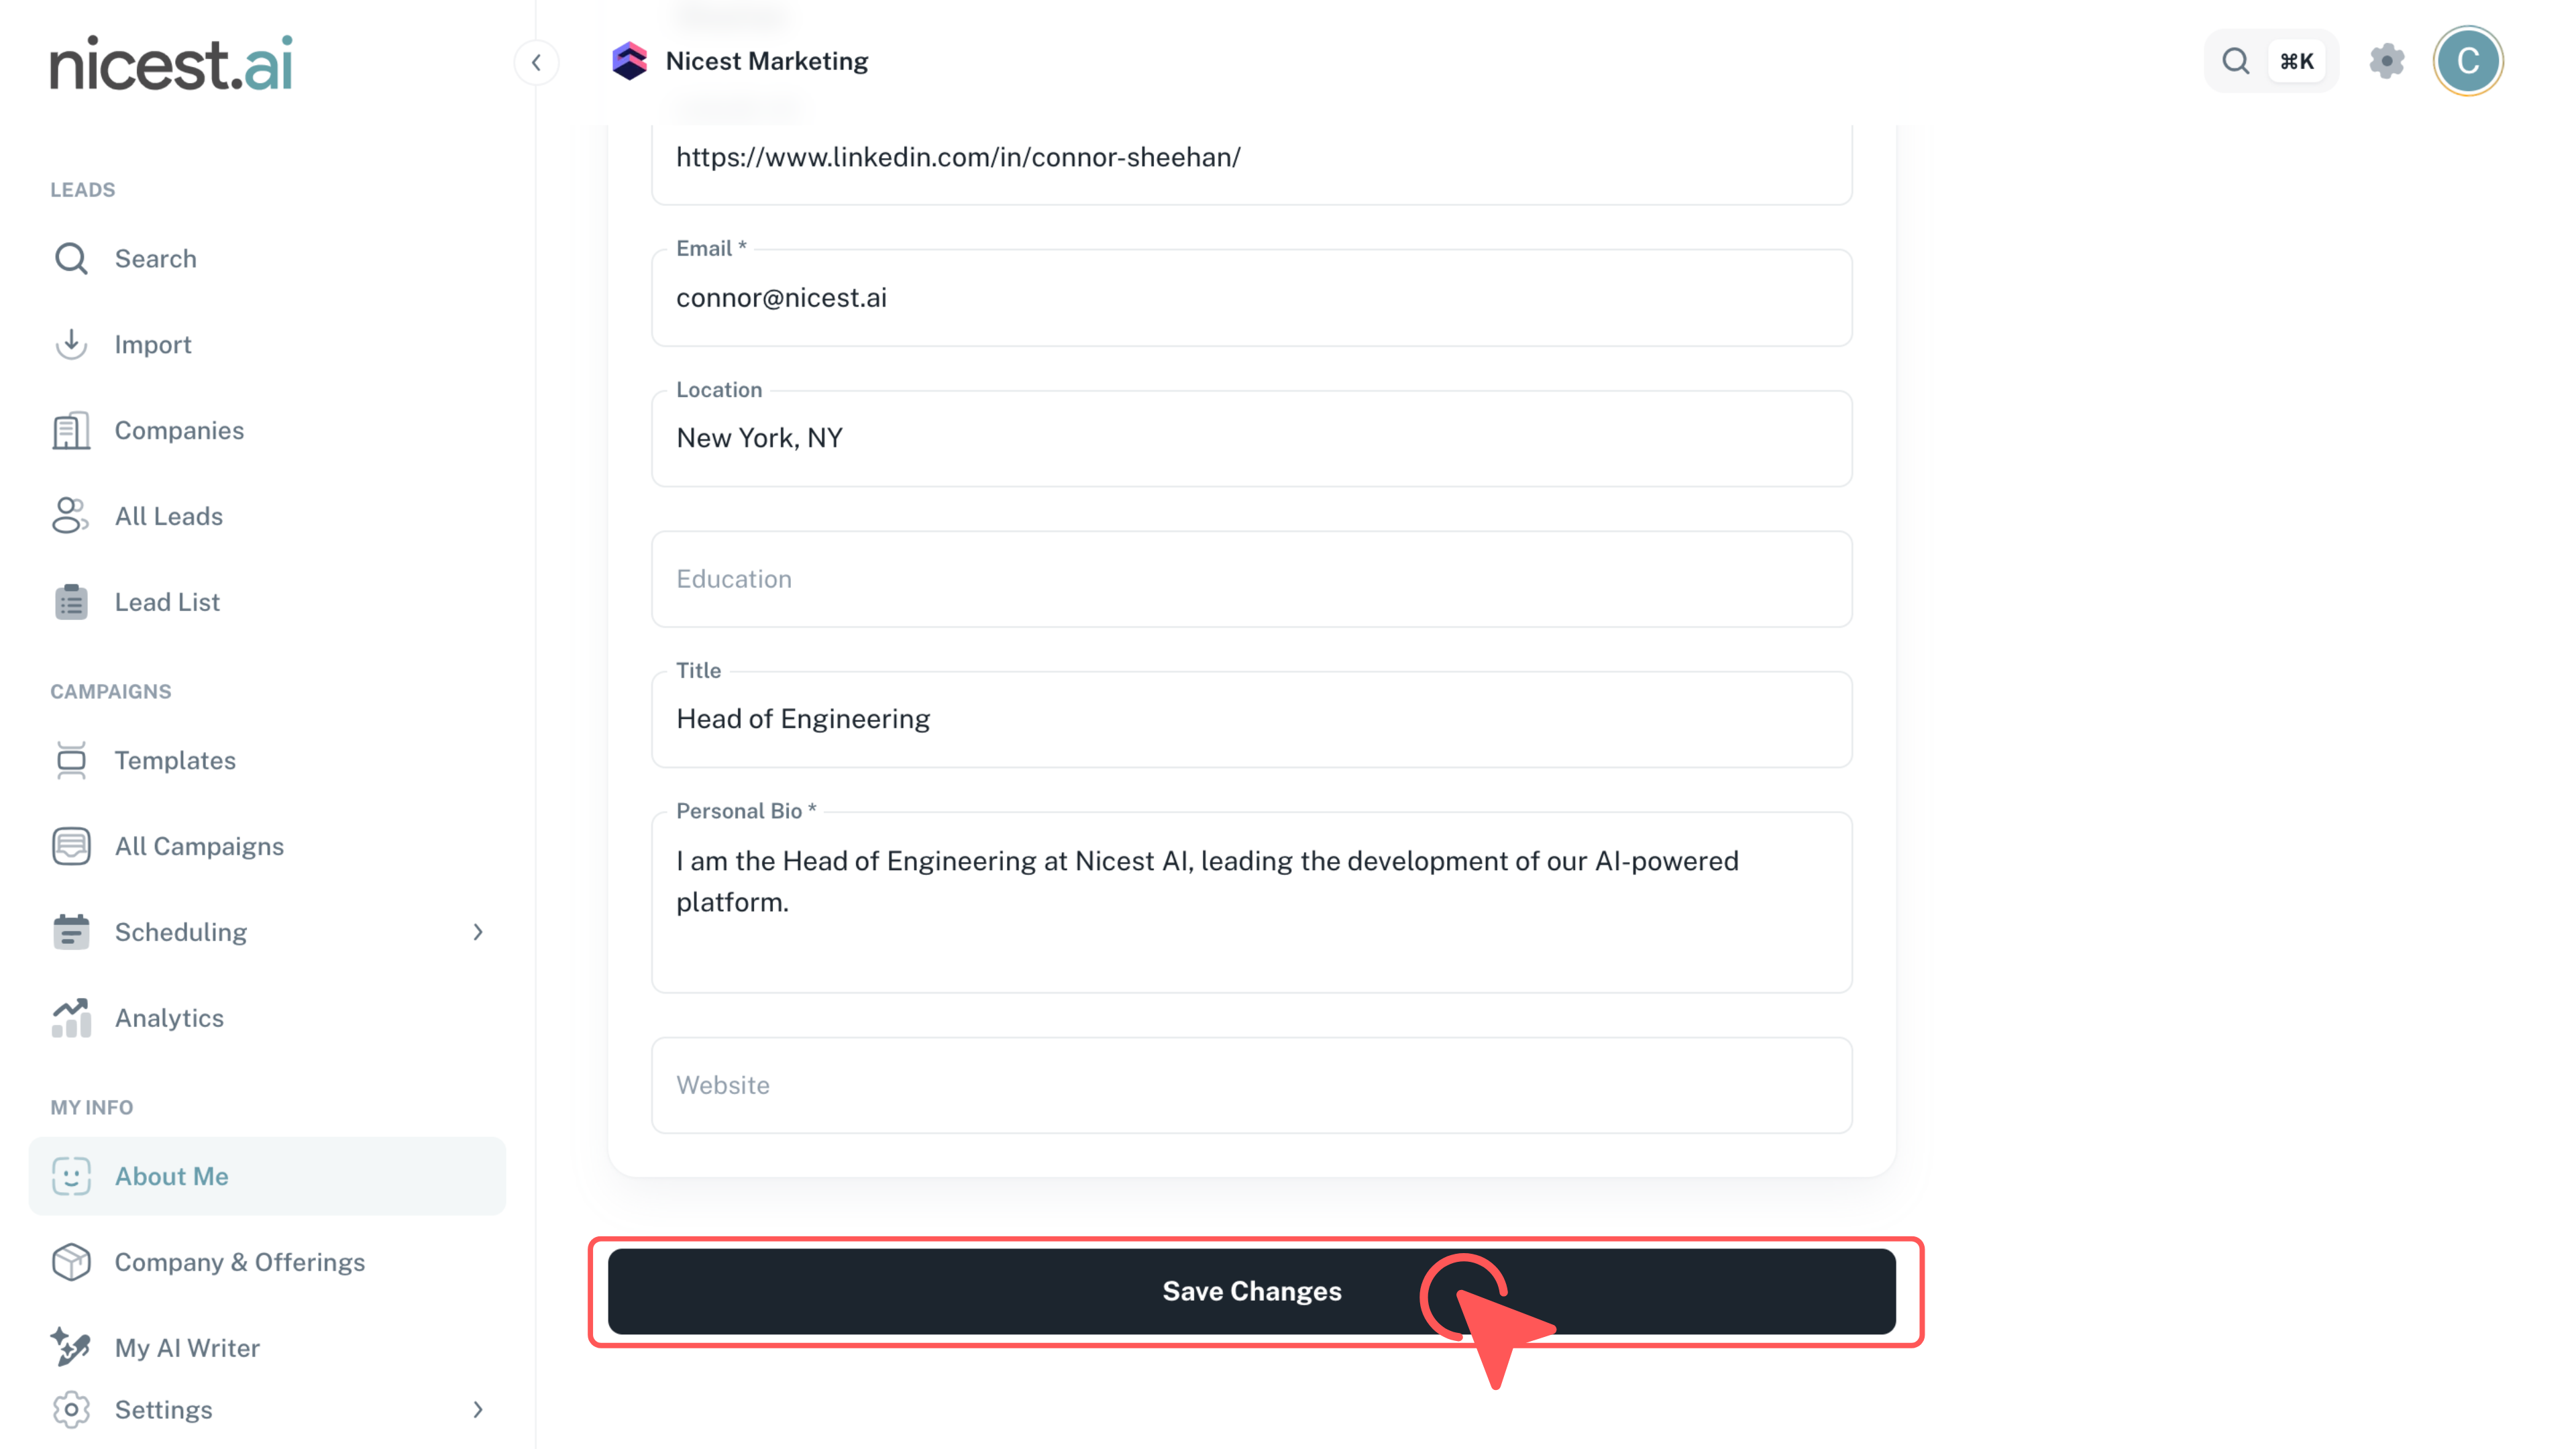The width and height of the screenshot is (2576, 1449).
Task: Collapse the sidebar using chevron button
Action: click(x=536, y=63)
